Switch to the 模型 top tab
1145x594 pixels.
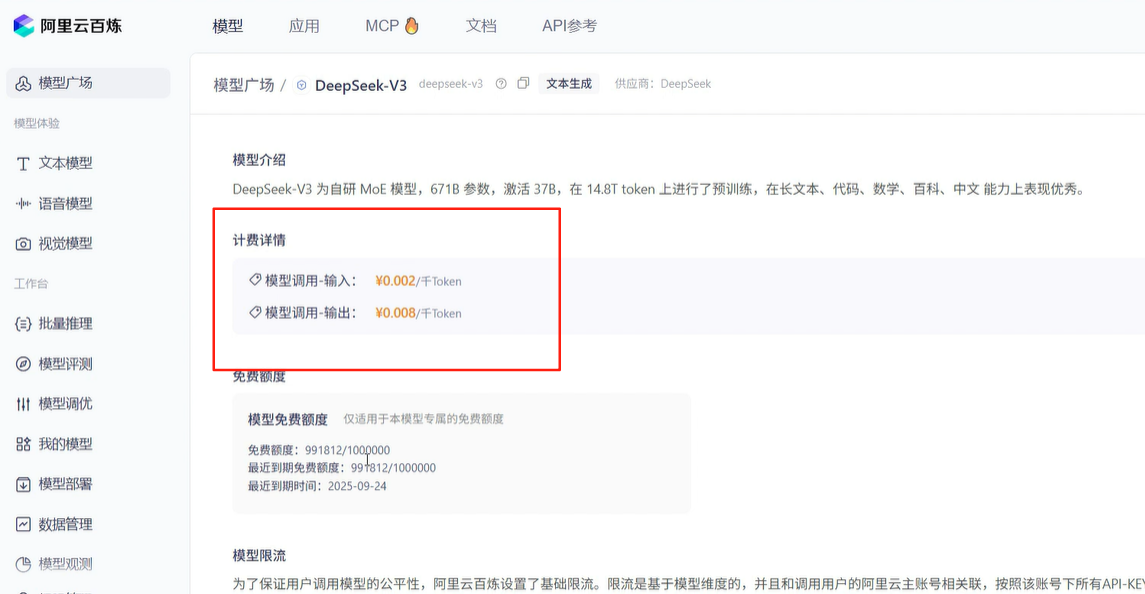click(228, 26)
